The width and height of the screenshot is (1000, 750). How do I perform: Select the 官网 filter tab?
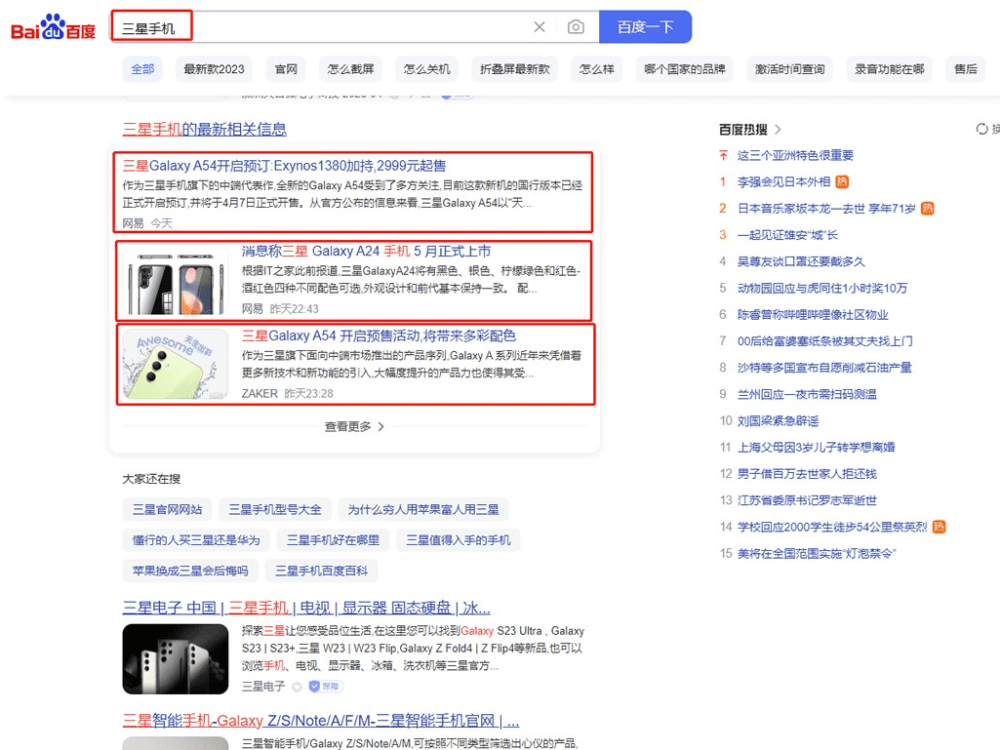tap(286, 69)
